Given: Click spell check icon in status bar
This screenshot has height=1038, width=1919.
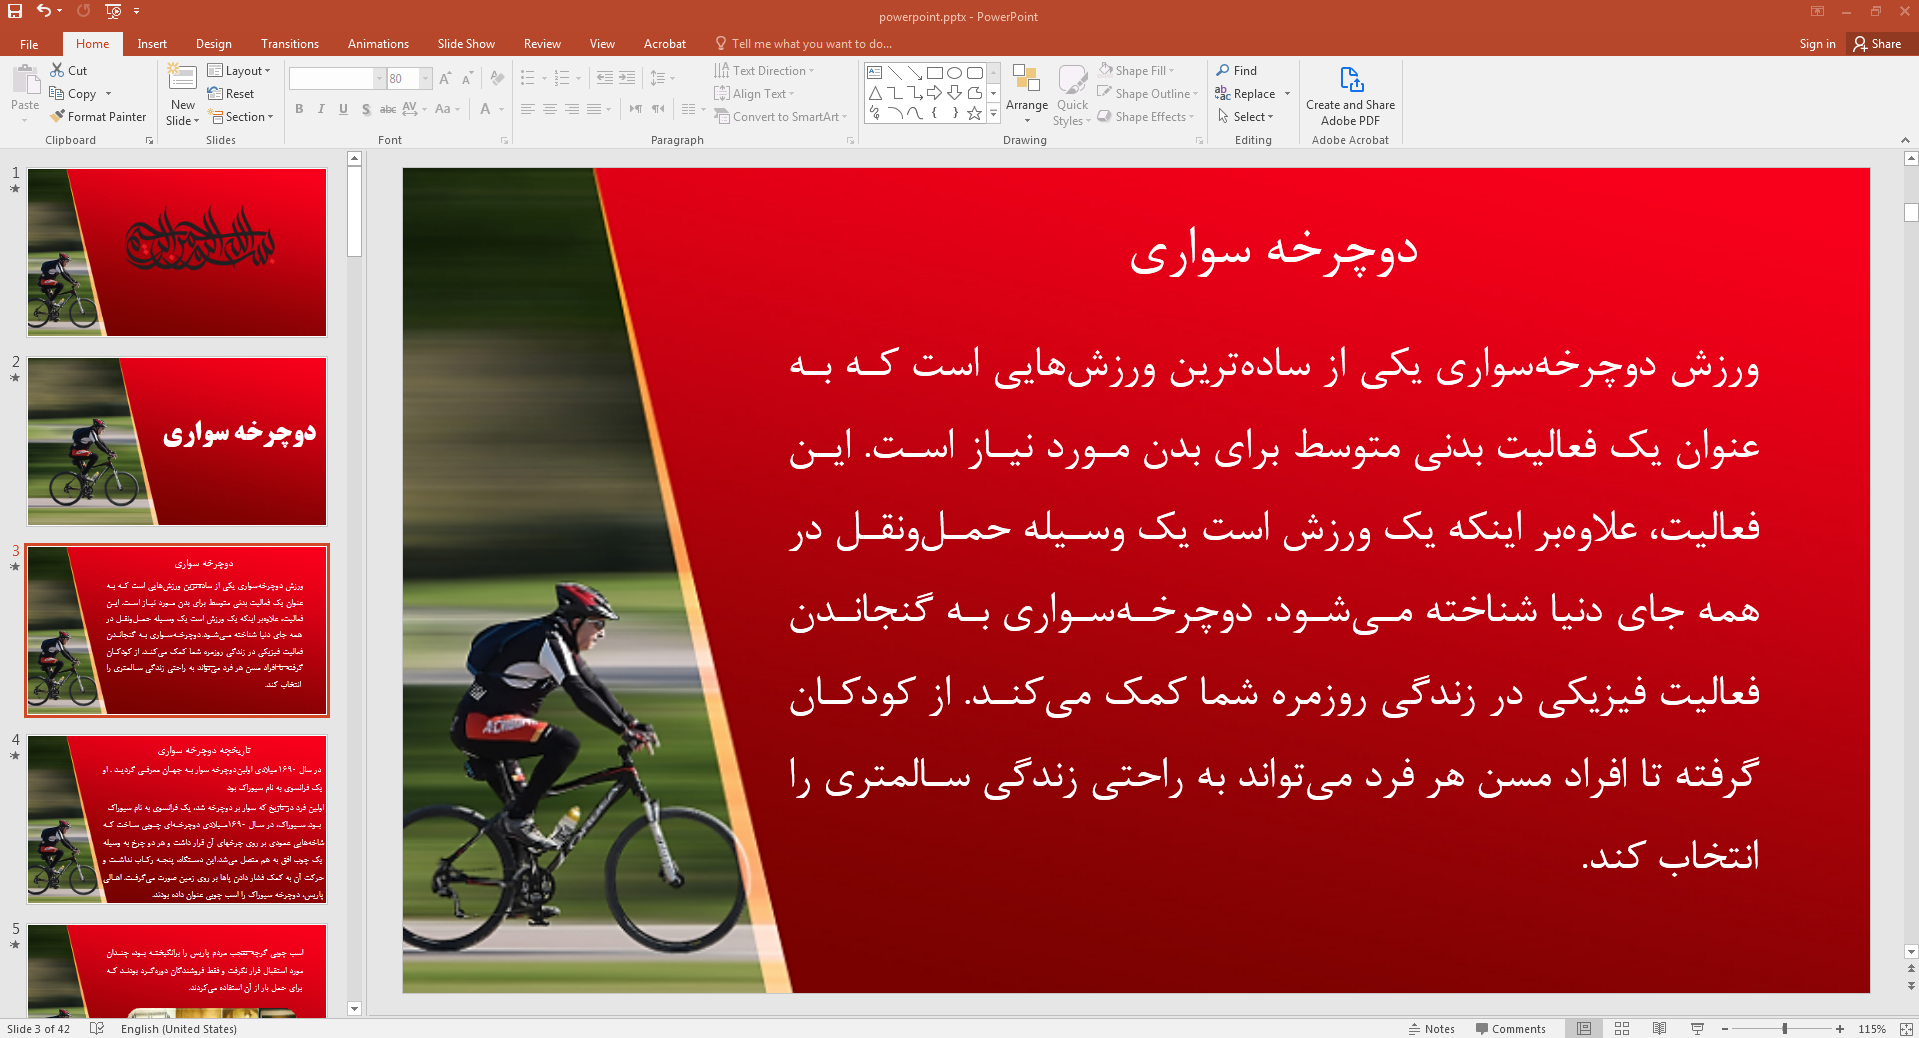Looking at the screenshot, I should coord(97,1029).
